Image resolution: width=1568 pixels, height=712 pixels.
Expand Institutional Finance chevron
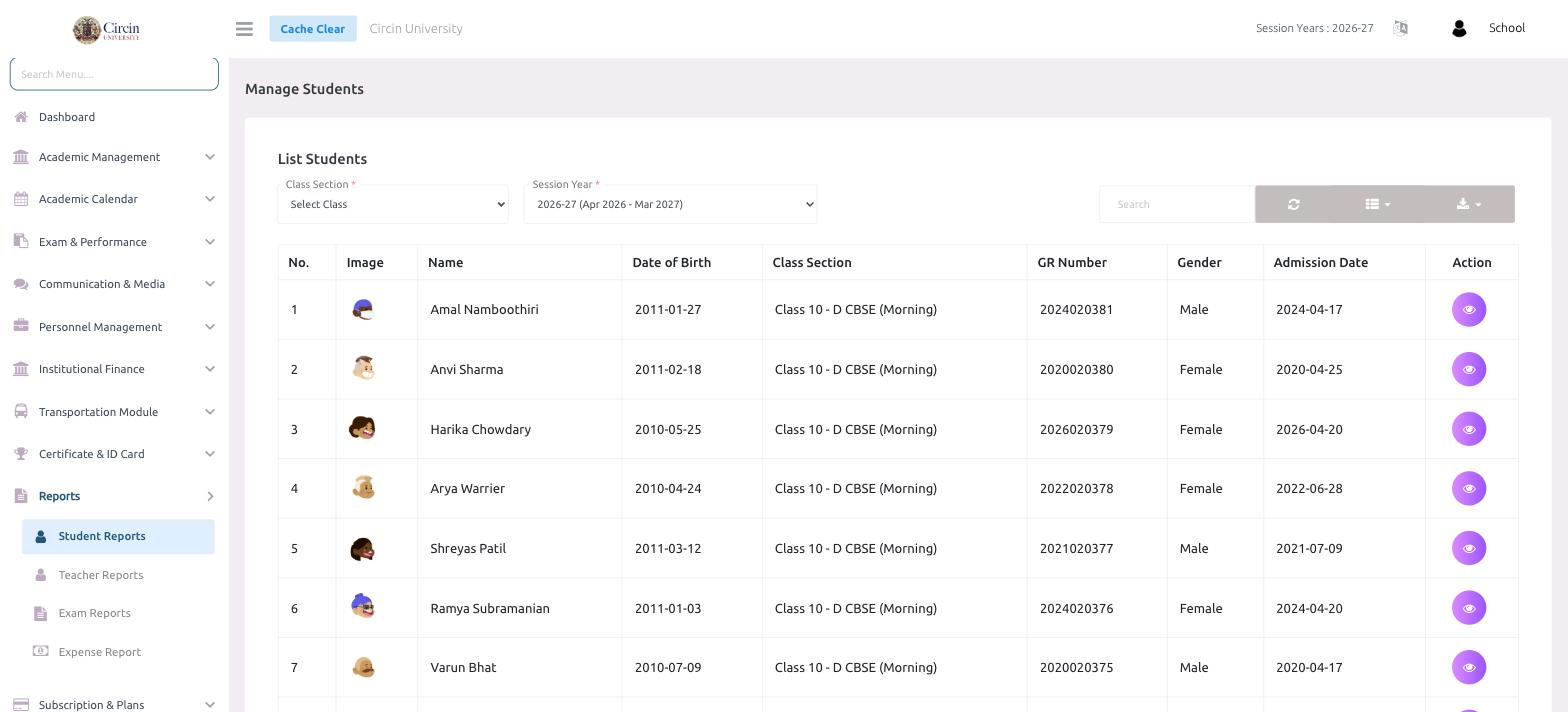tap(210, 369)
